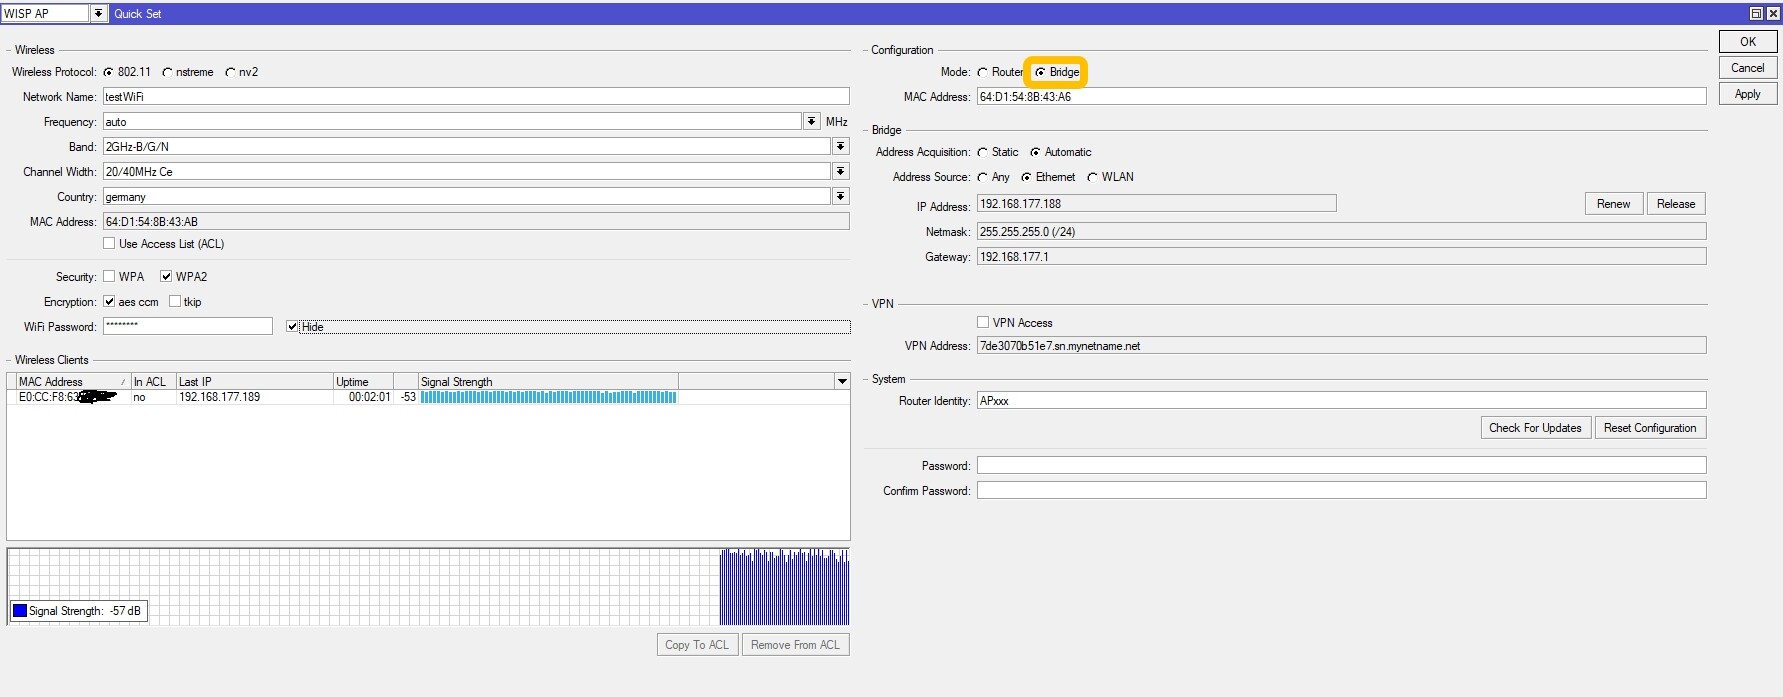The image size is (1783, 697).
Task: Sort clients by In ACL column
Action: pos(153,381)
